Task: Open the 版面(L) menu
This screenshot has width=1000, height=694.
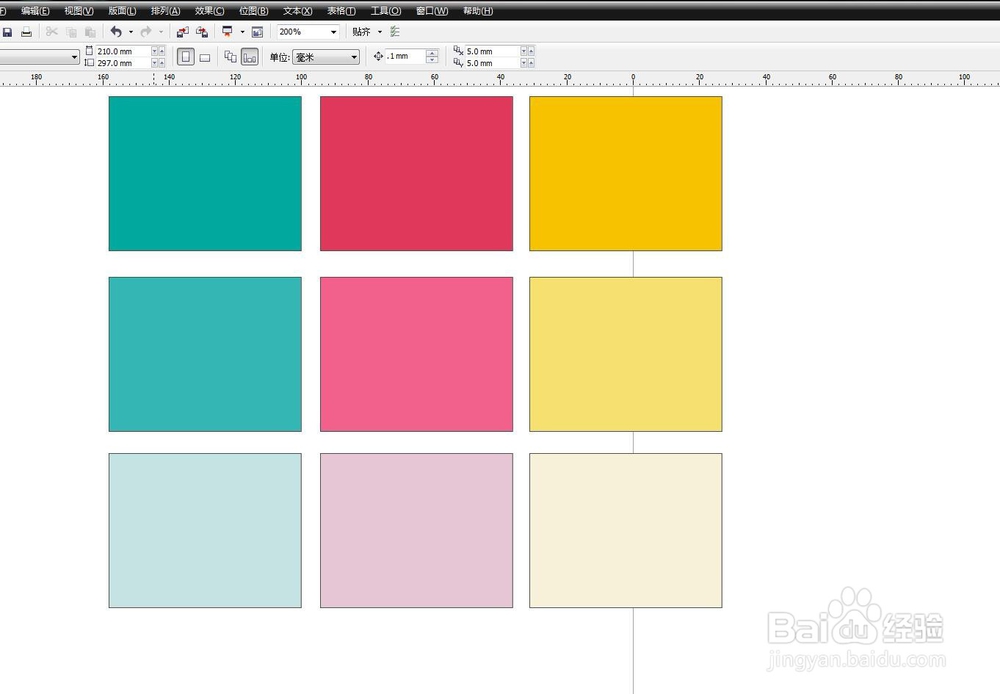Action: tap(122, 11)
